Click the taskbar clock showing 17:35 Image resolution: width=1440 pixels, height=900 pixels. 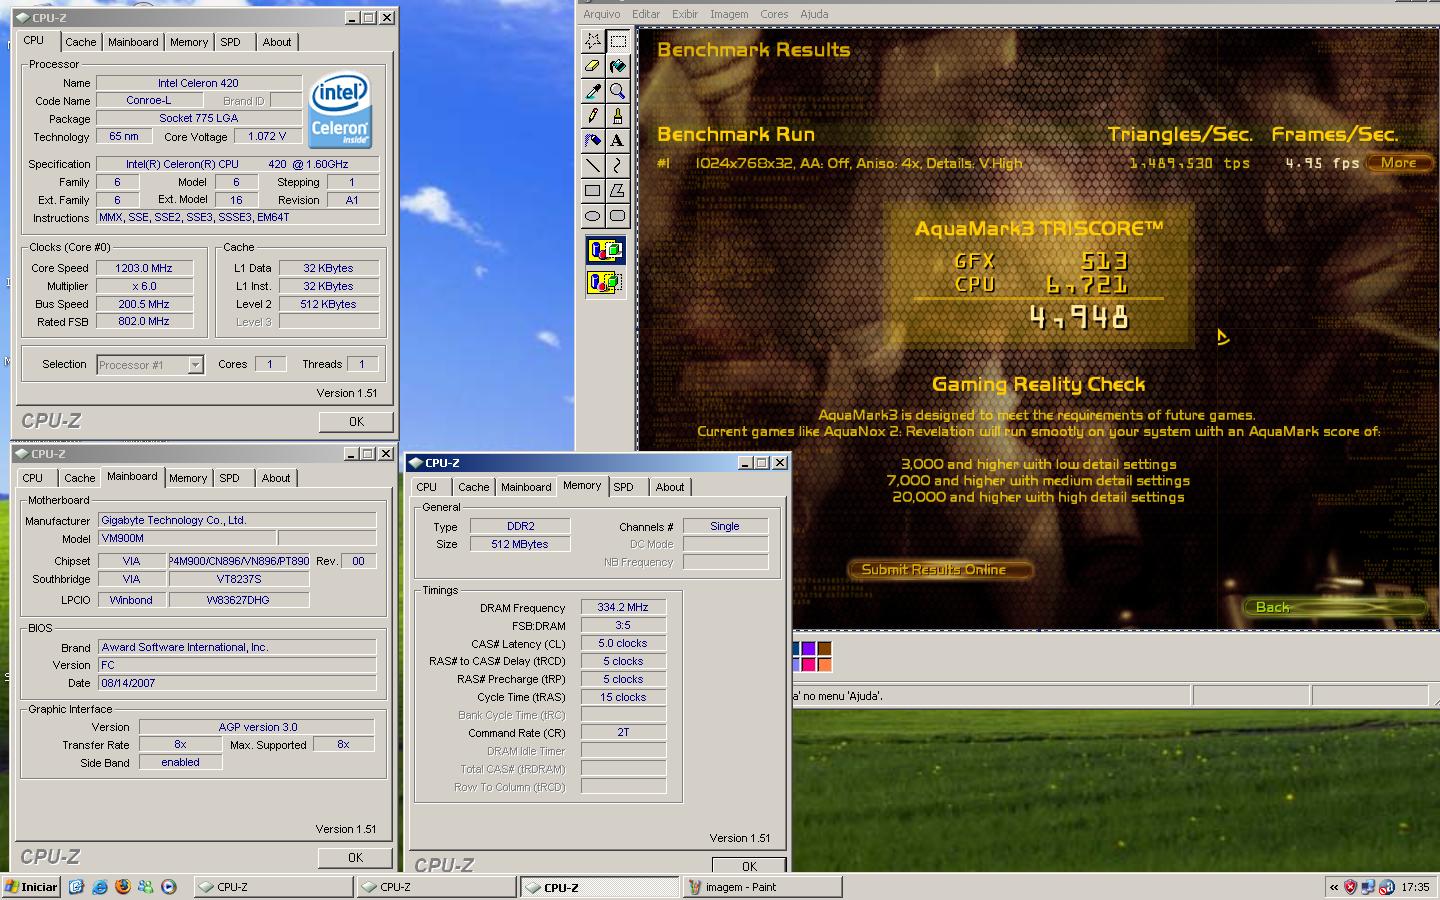click(1415, 887)
